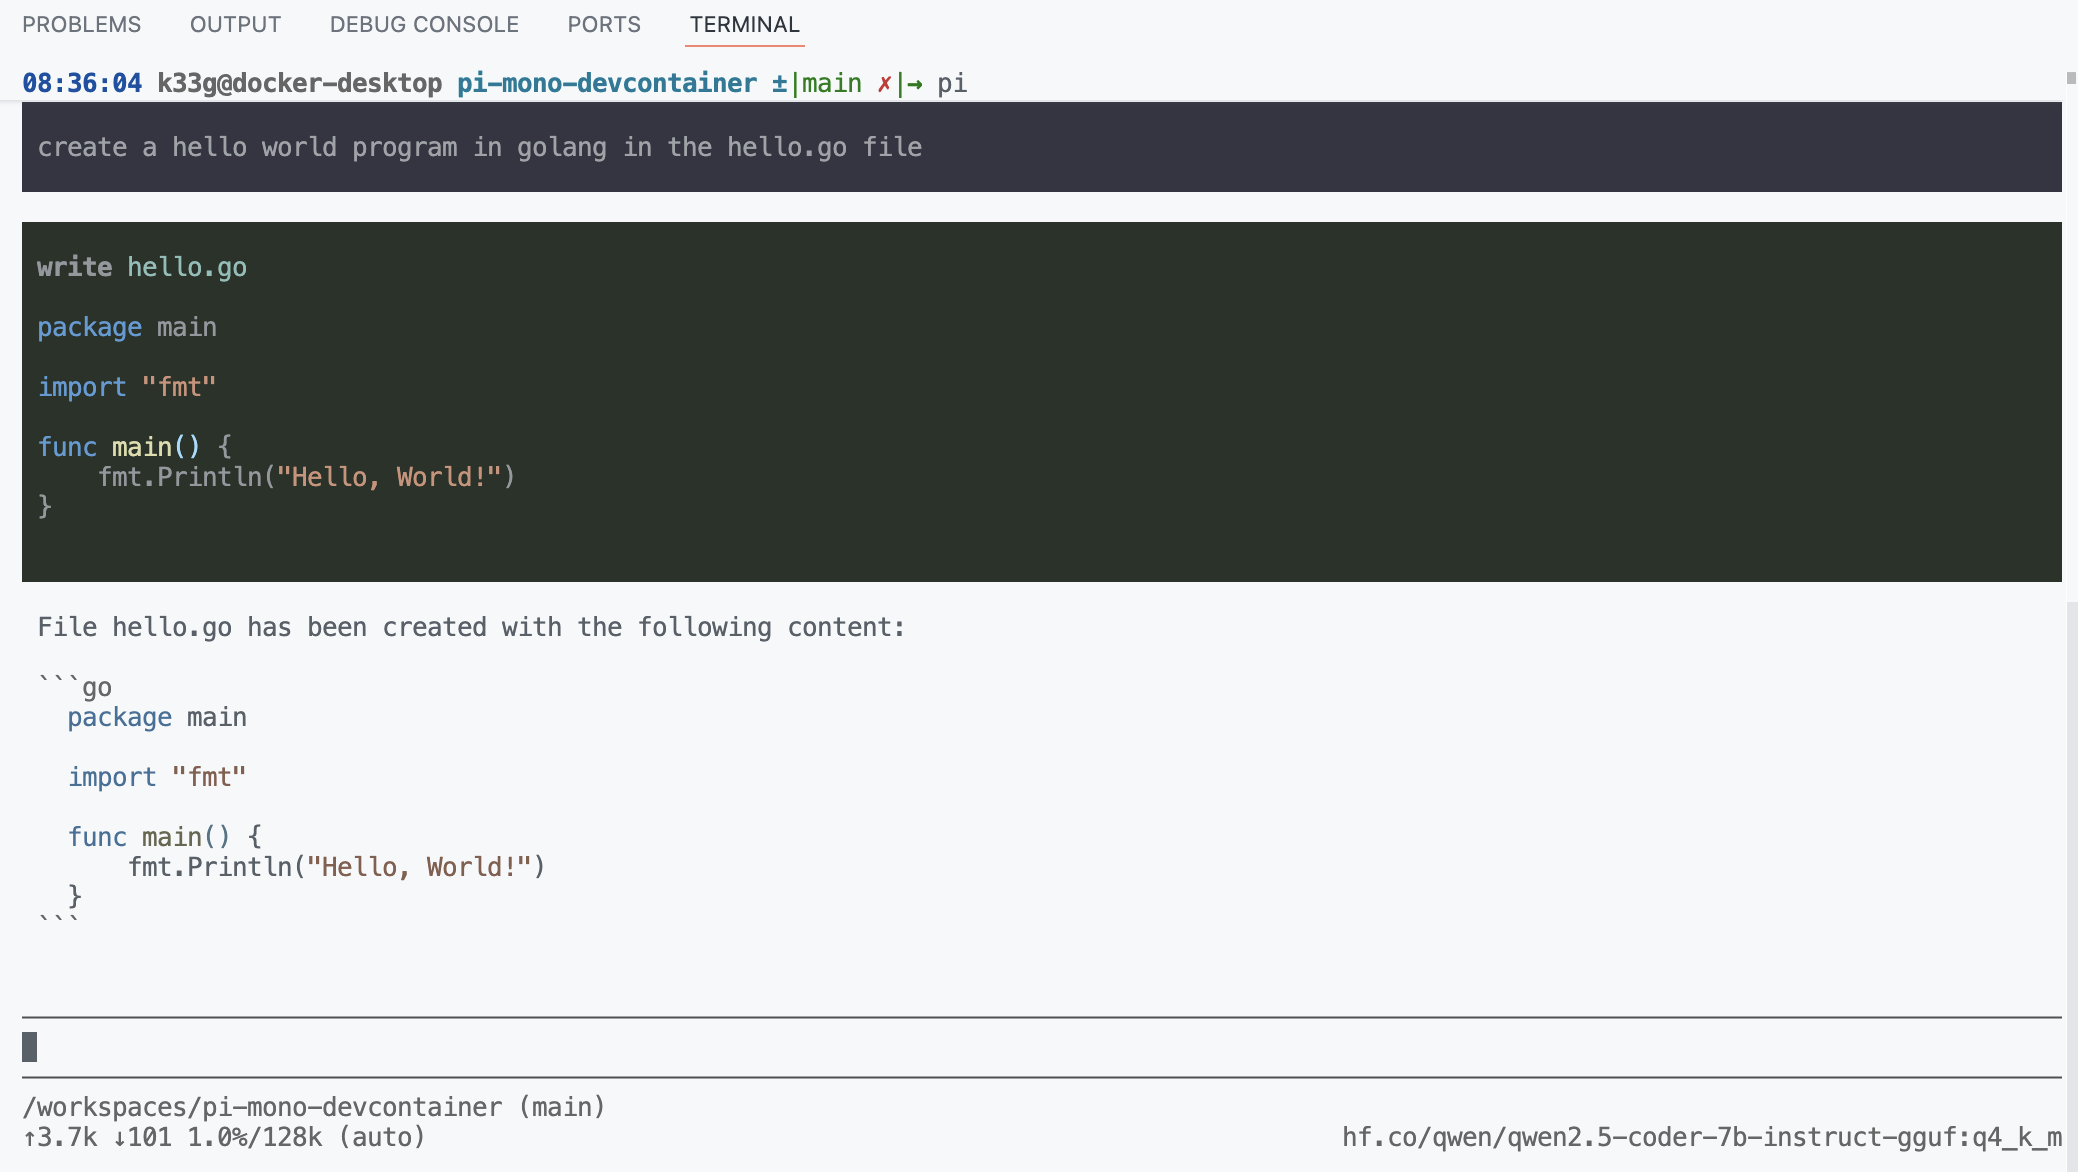Click the hello.go filename after write
Viewport: 2078px width, 1172px height.
point(187,267)
